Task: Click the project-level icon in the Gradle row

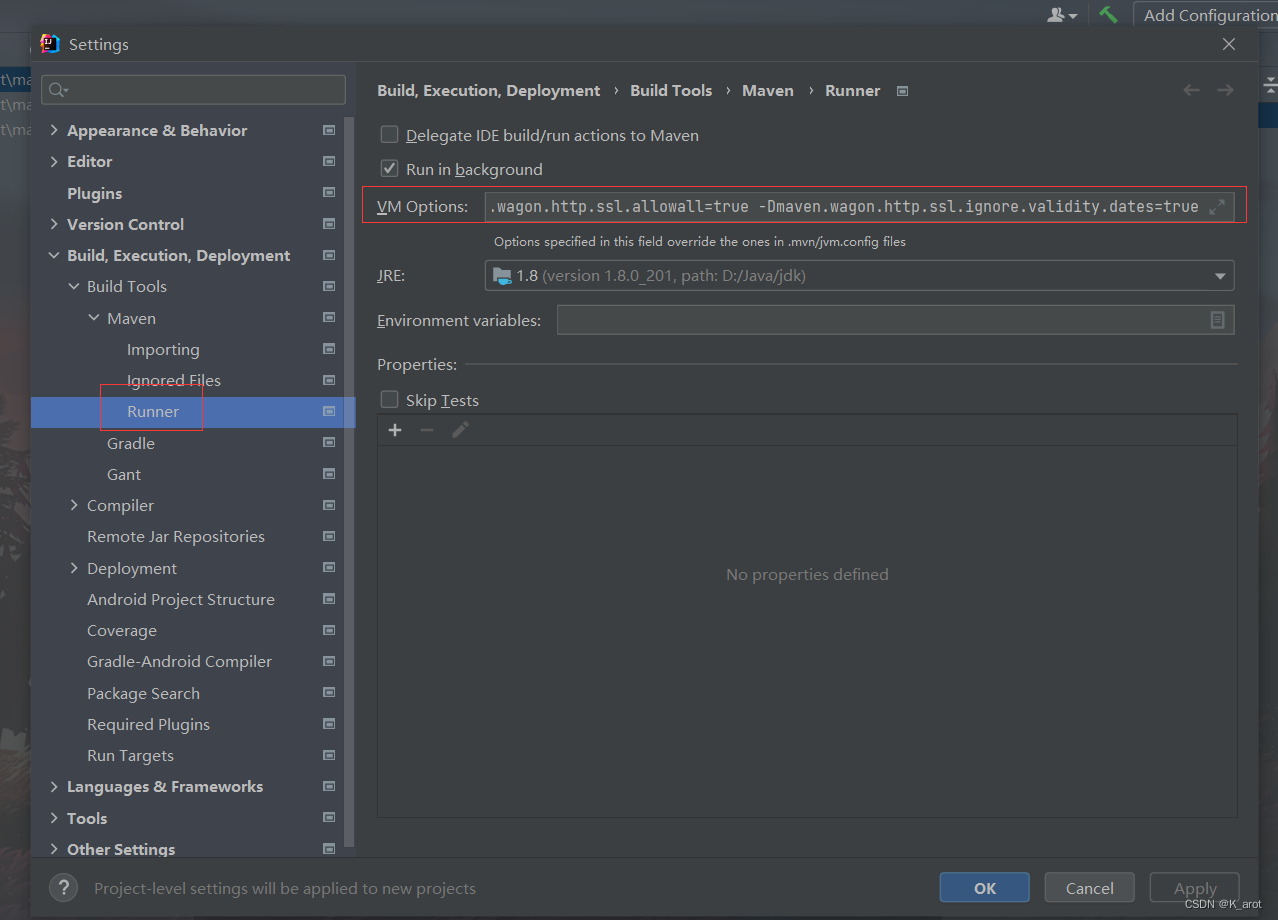Action: (x=329, y=443)
